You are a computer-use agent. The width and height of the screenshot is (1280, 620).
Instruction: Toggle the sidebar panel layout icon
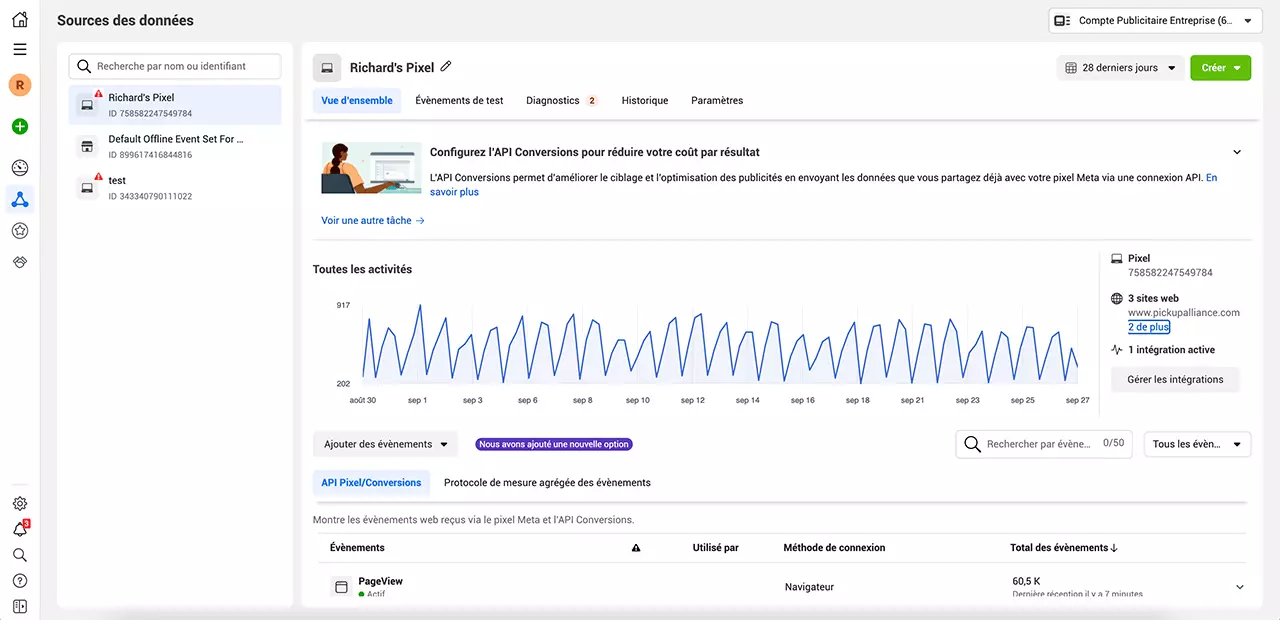20,606
